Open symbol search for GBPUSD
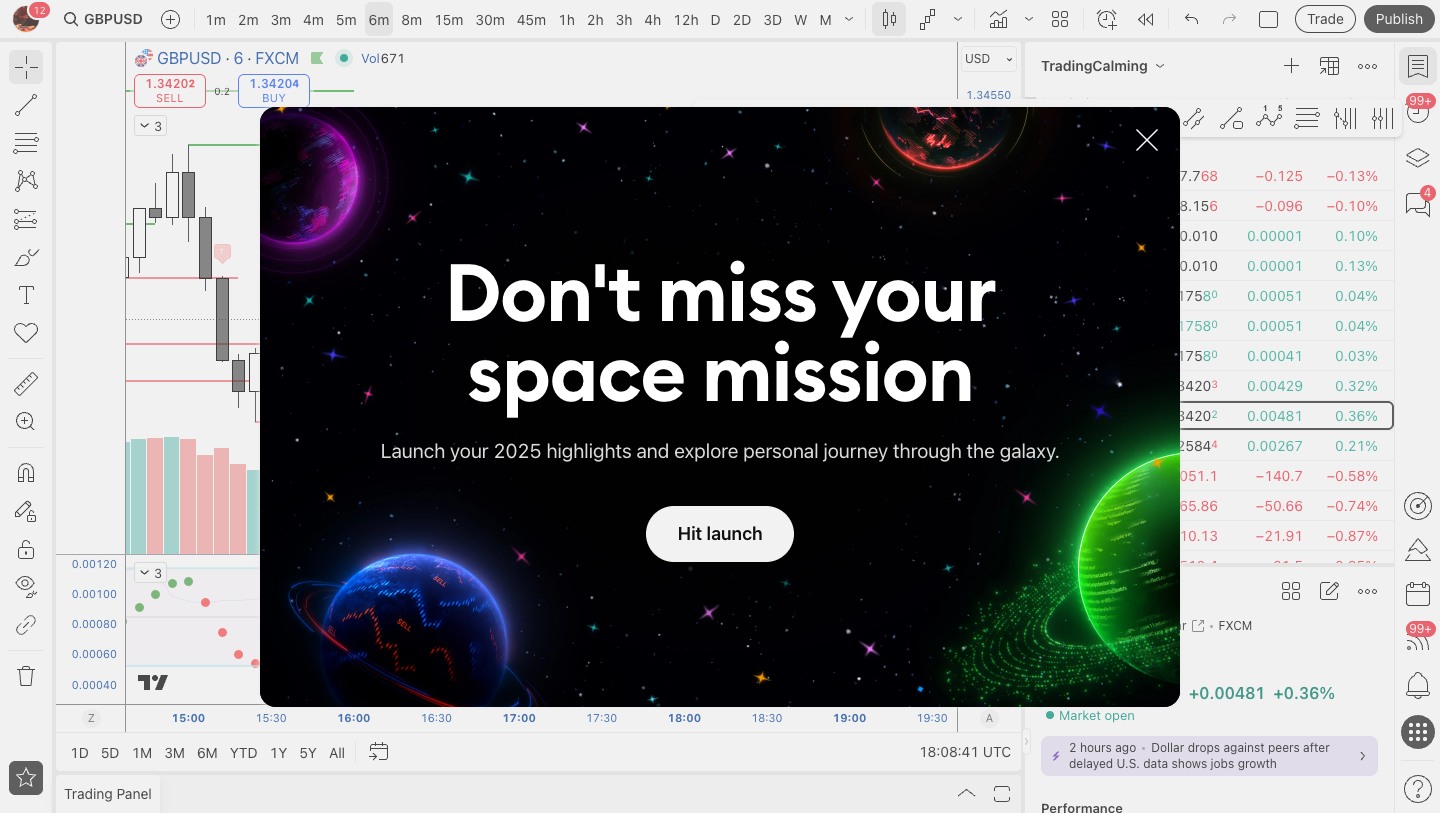Screen dimensions: 1440x813 [x=102, y=19]
